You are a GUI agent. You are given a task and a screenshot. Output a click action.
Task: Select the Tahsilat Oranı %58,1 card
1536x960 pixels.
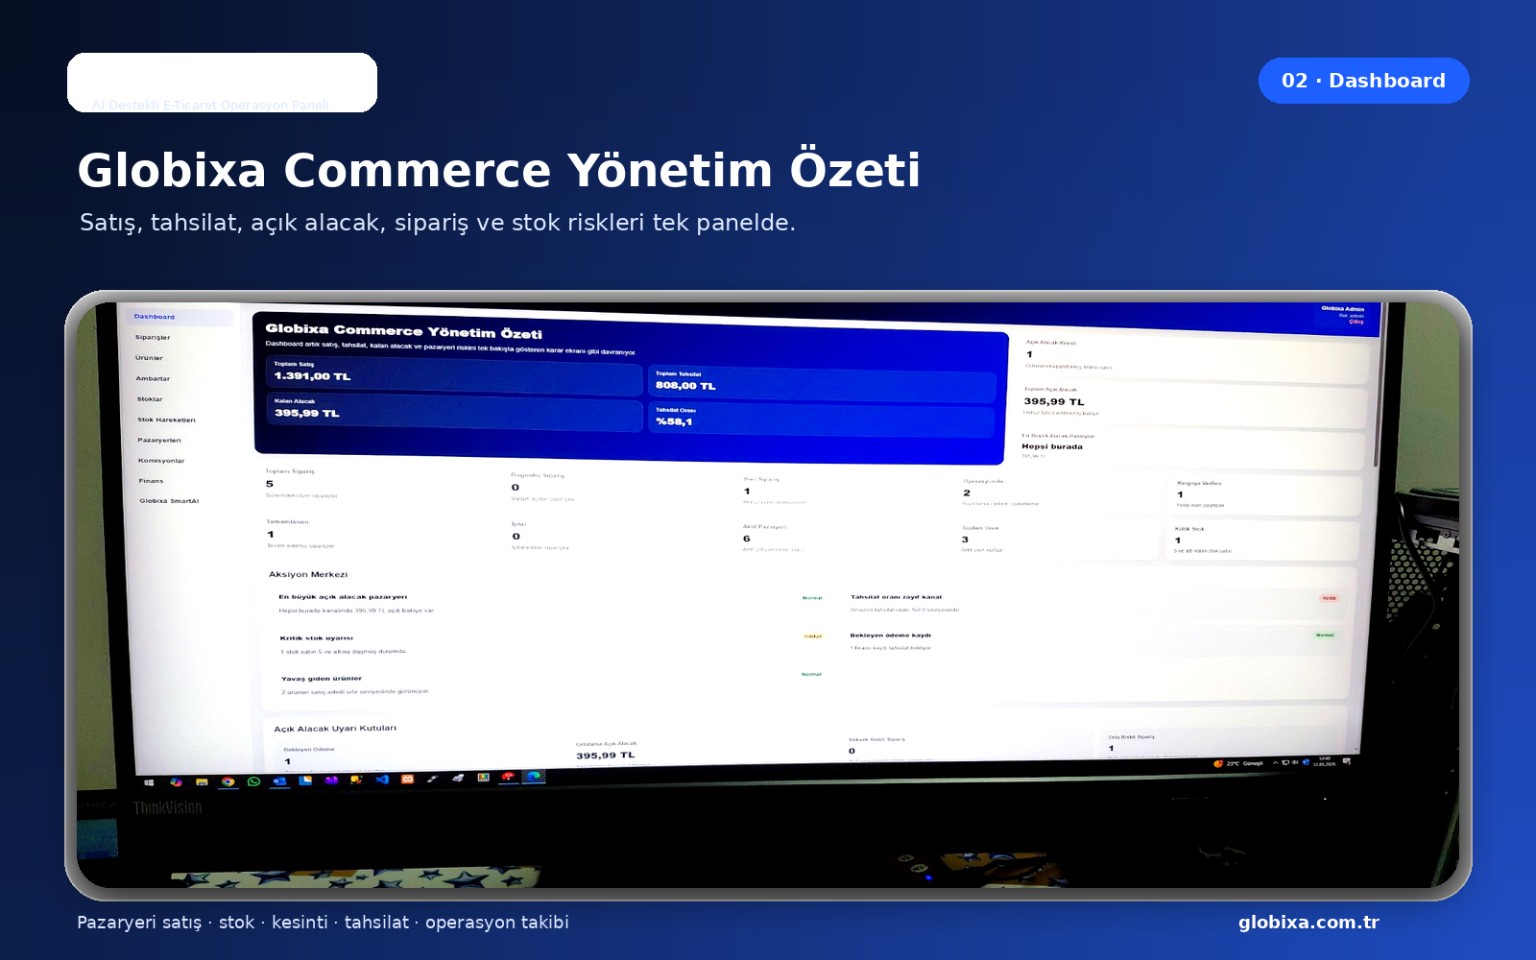pyautogui.click(x=822, y=418)
